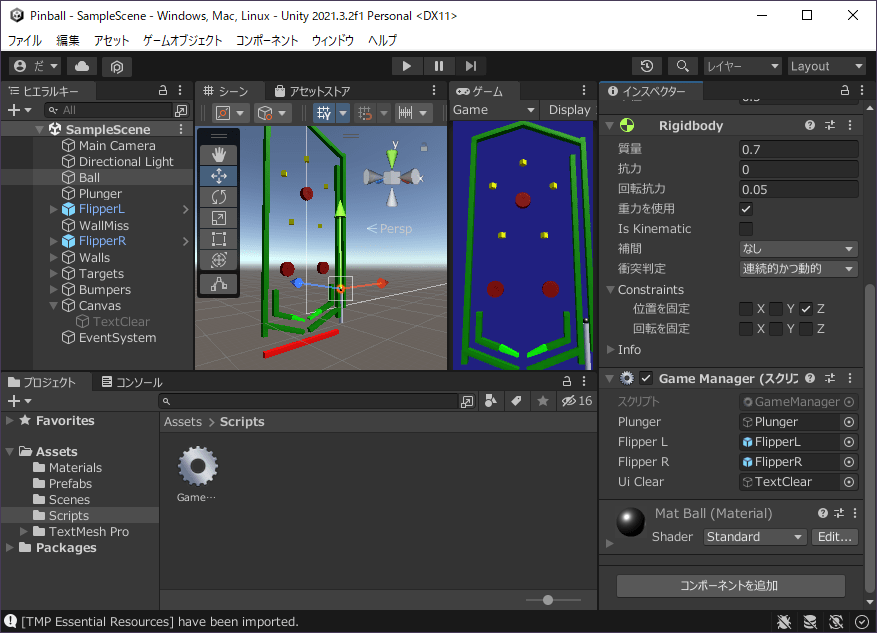Toggle the Inspector lock icon

pos(845,91)
